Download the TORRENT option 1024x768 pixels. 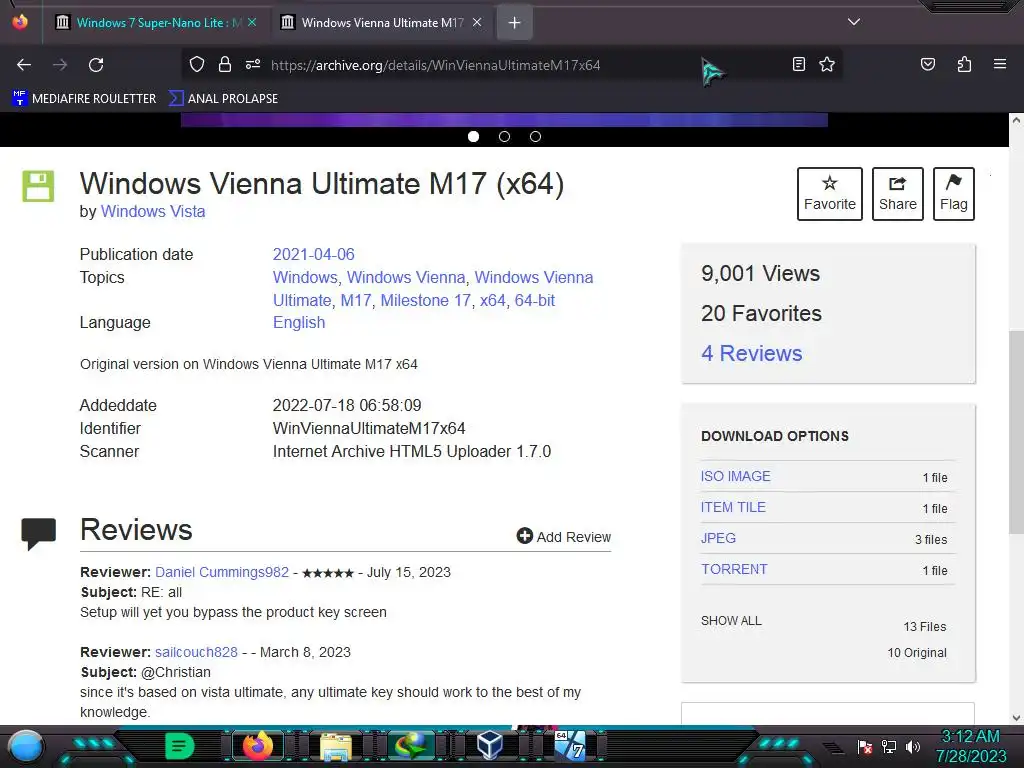[x=734, y=569]
